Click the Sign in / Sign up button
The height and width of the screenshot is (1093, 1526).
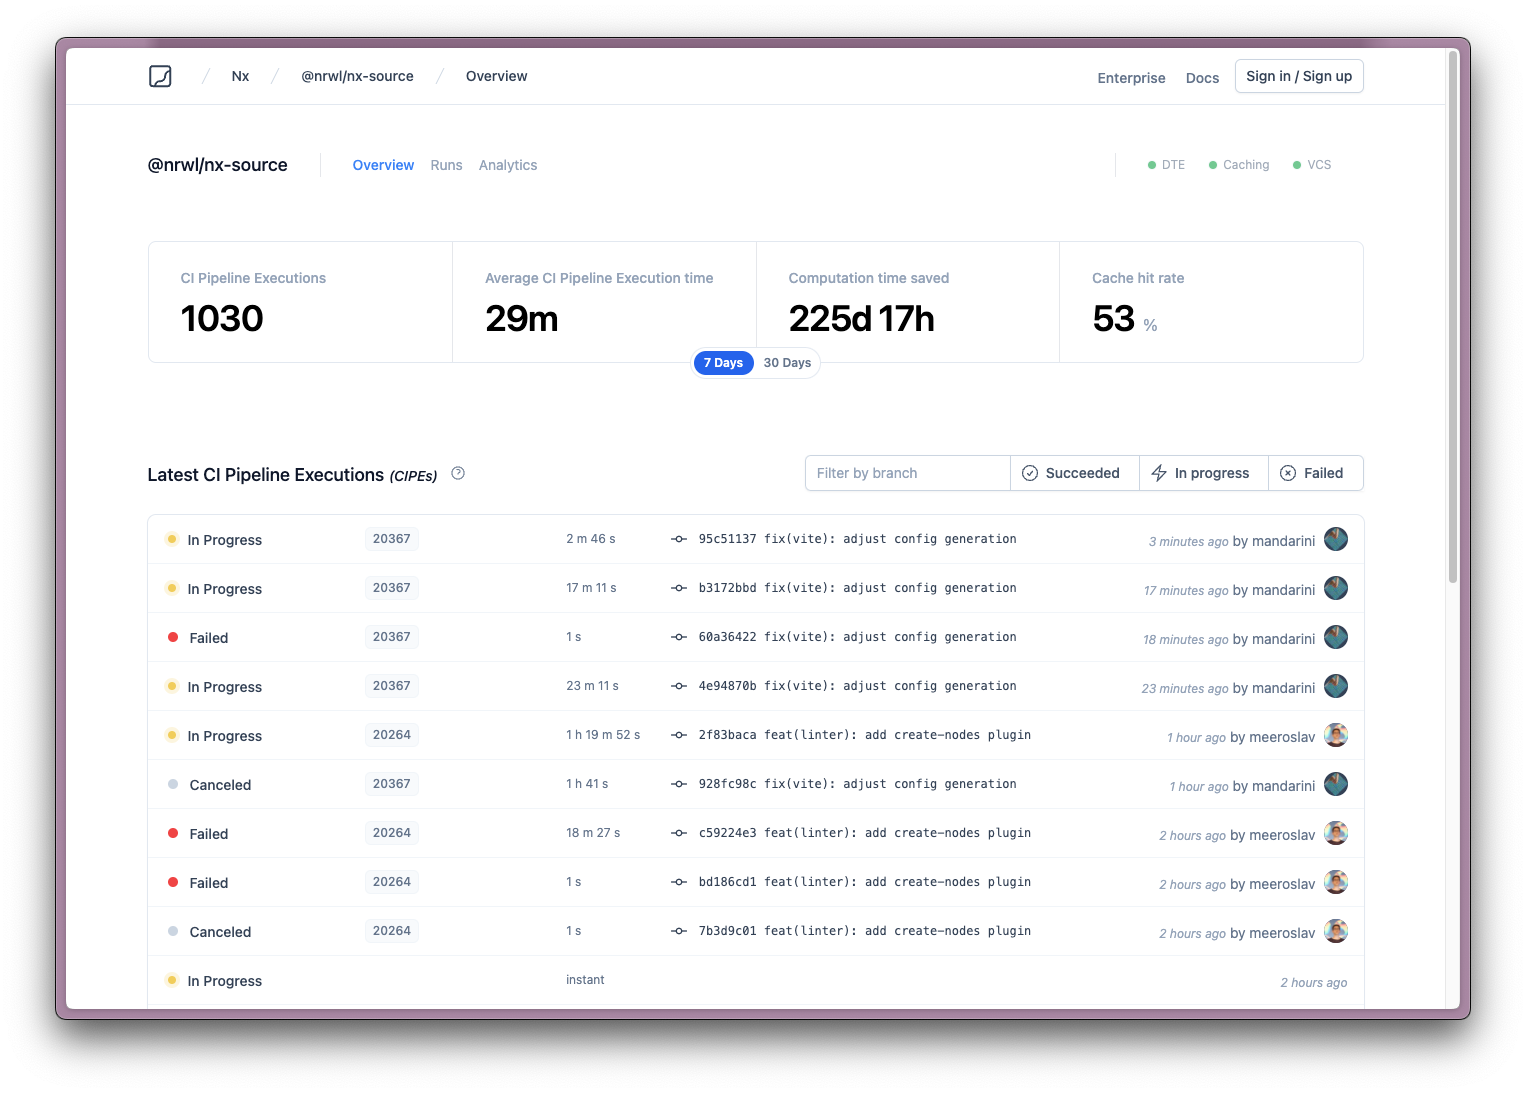click(x=1299, y=75)
